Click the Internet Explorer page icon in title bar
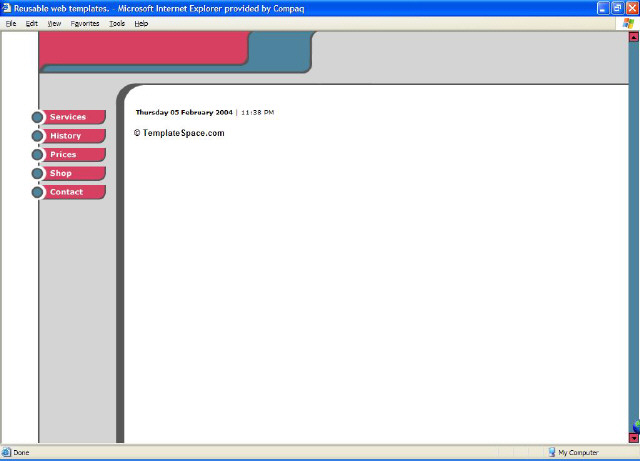This screenshot has width=640, height=461. point(7,8)
